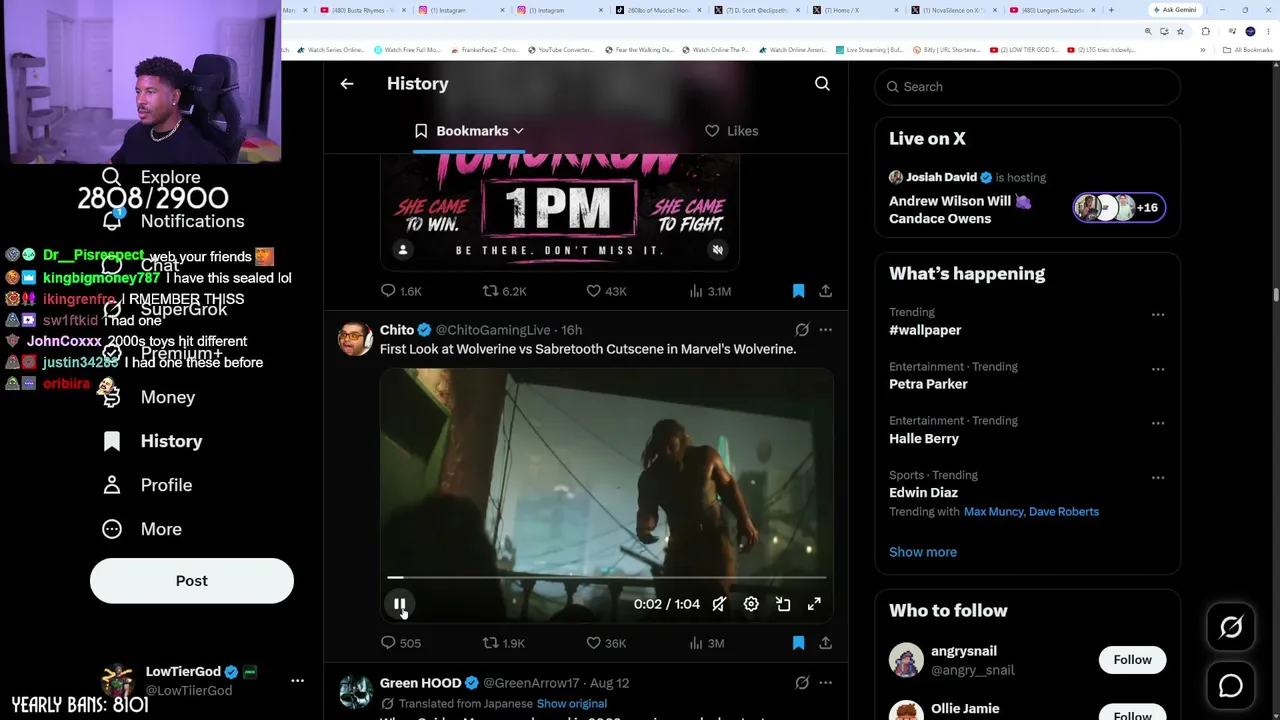
Task: Seek in the Wolverine video progress bar
Action: (607, 577)
